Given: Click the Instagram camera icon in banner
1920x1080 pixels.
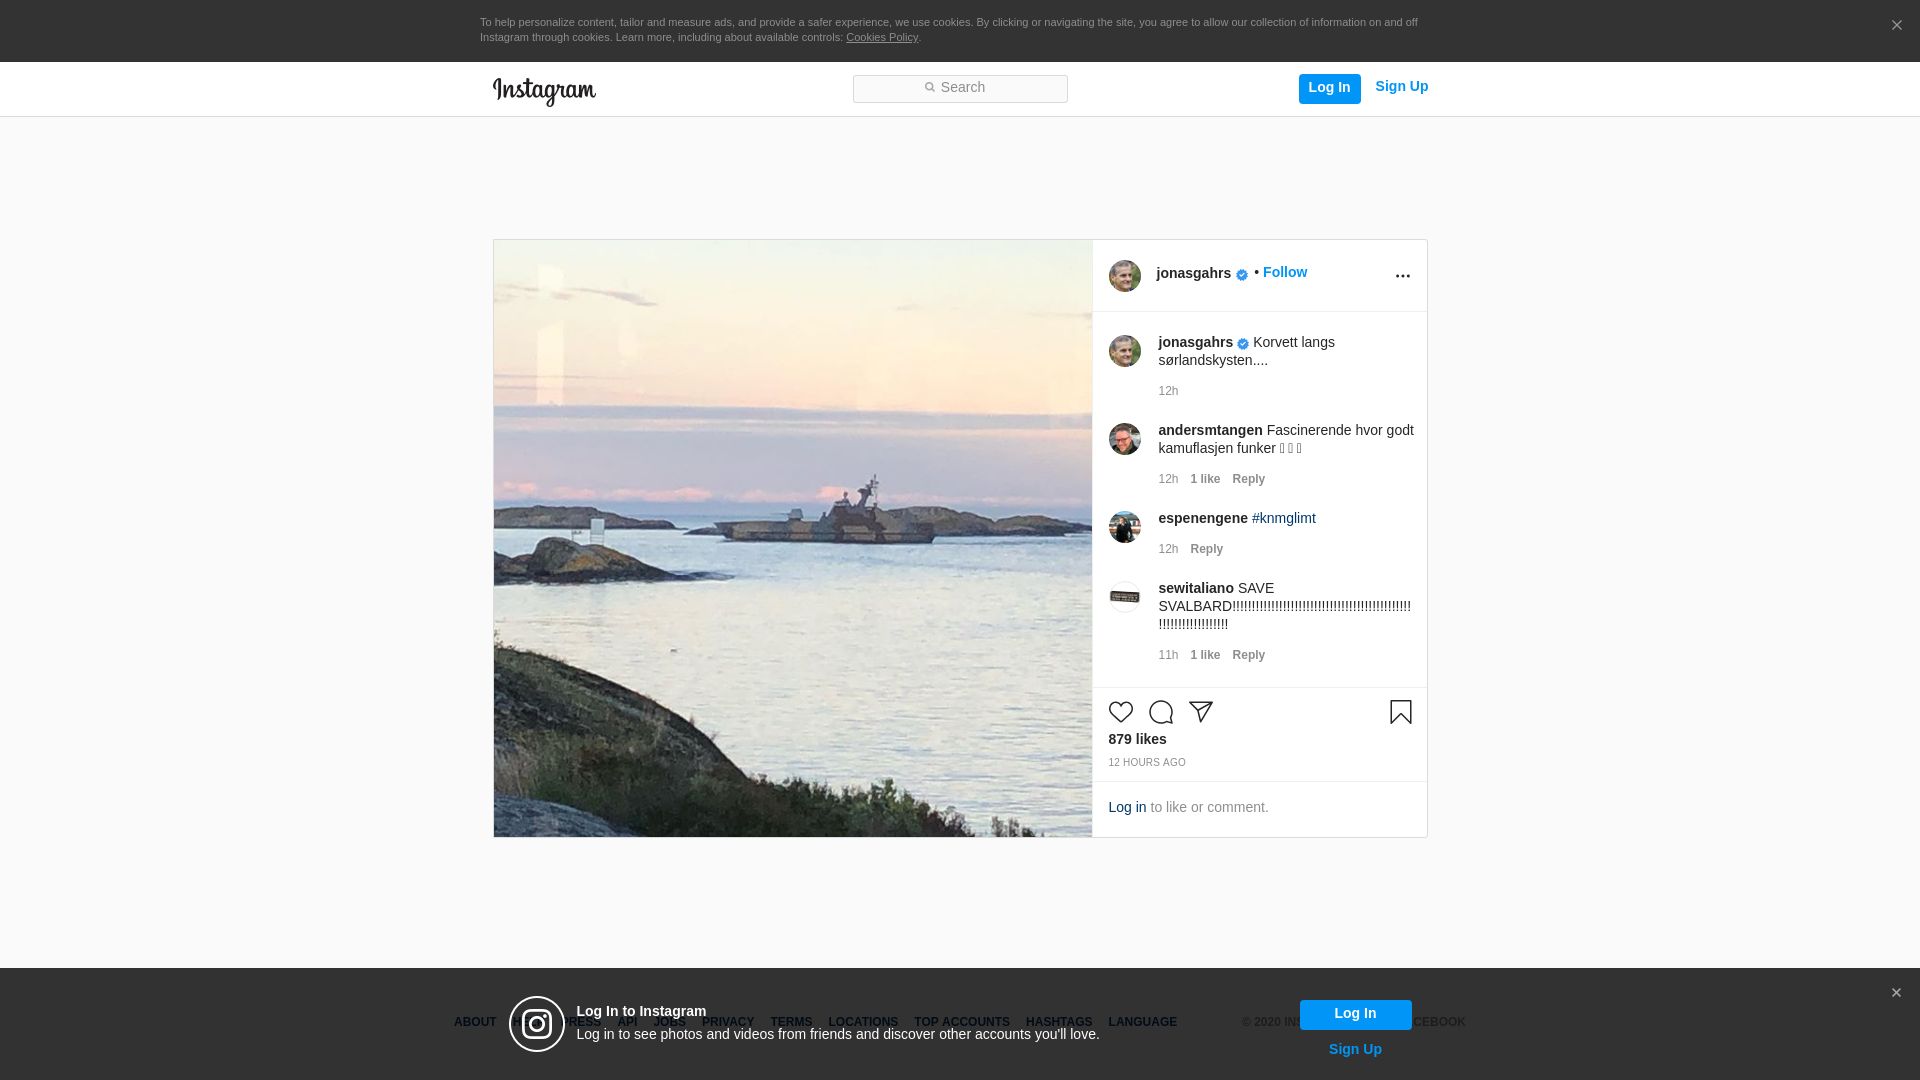Looking at the screenshot, I should pyautogui.click(x=537, y=1024).
